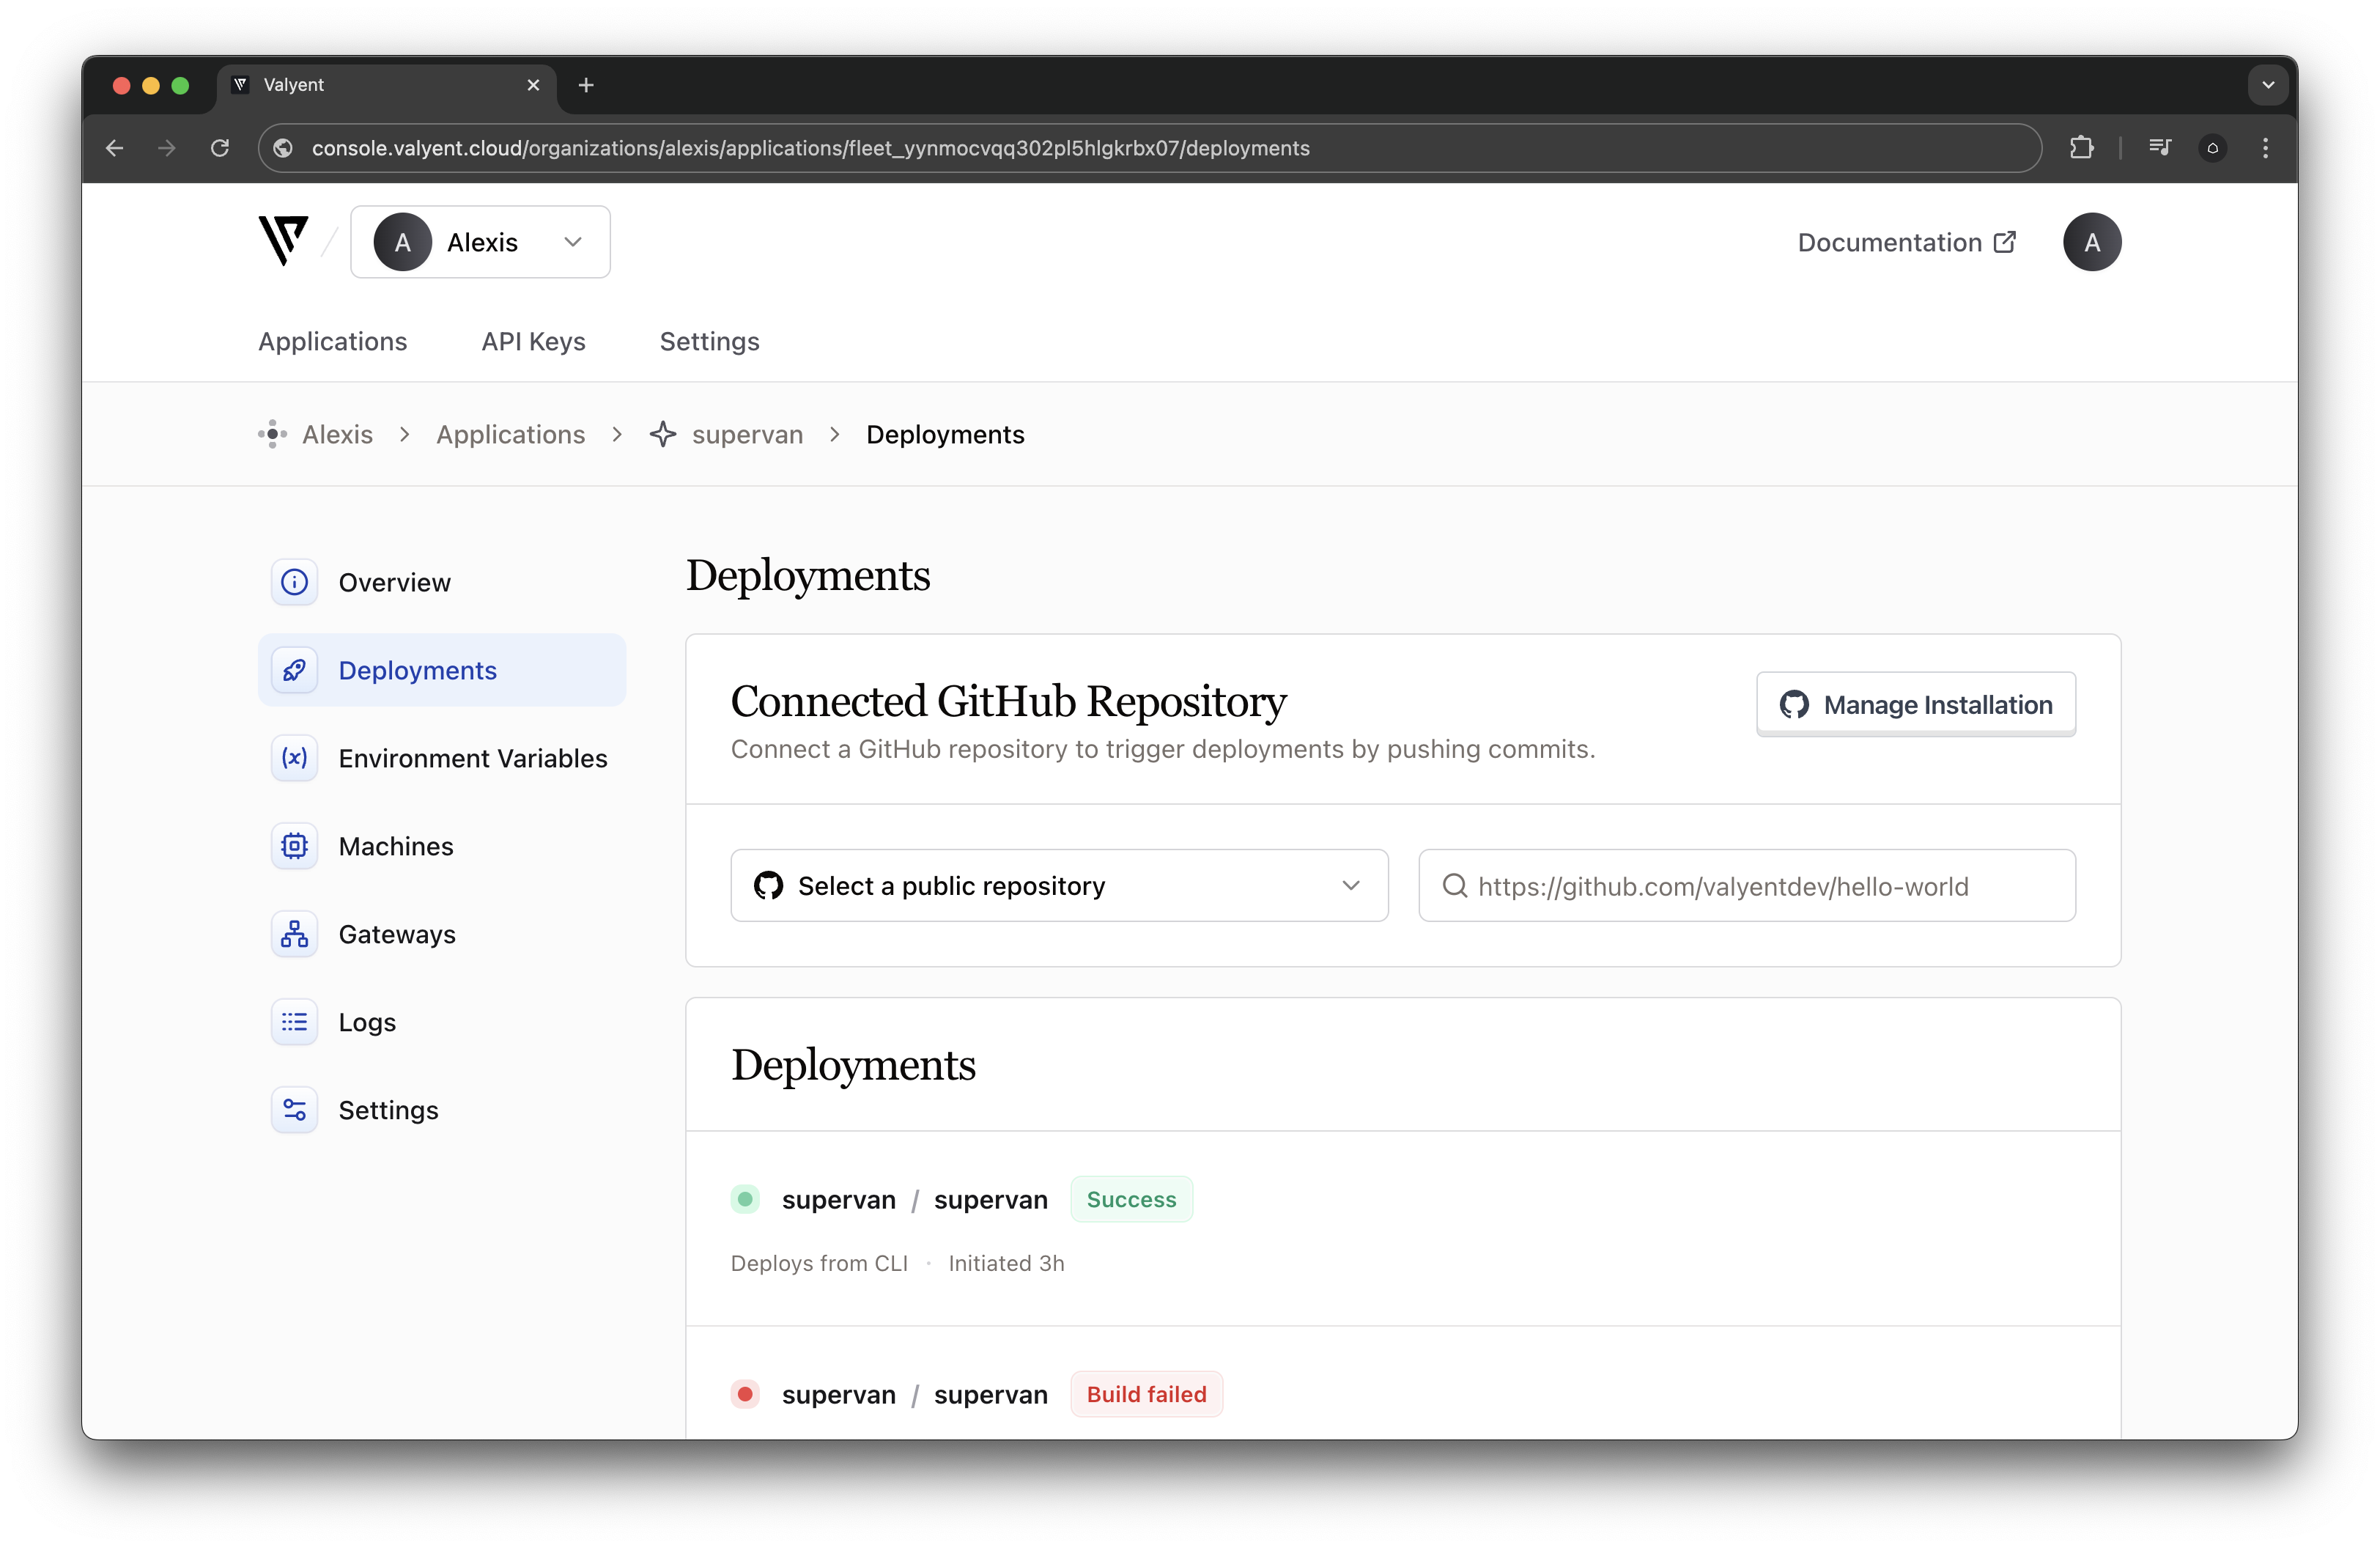Open the Documentation external link
The image size is (2380, 1548).
point(1906,242)
